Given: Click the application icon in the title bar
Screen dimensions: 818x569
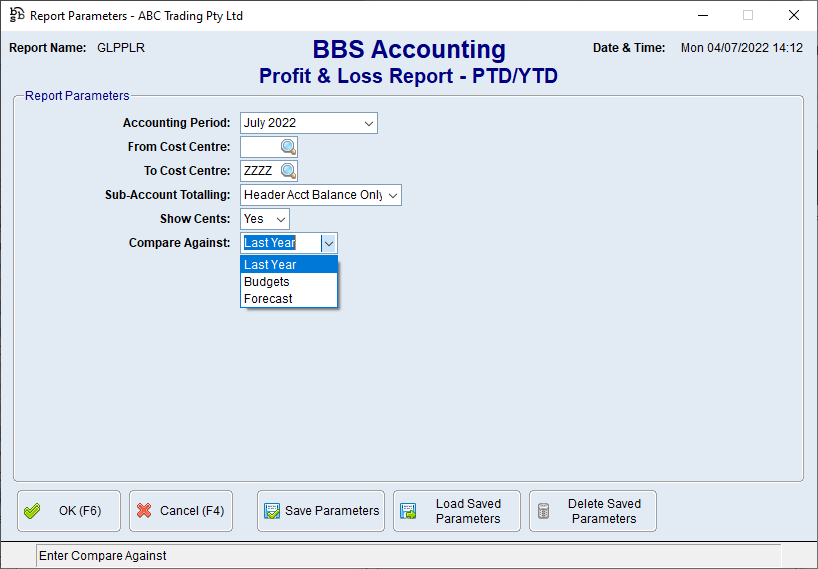Looking at the screenshot, I should click(16, 15).
